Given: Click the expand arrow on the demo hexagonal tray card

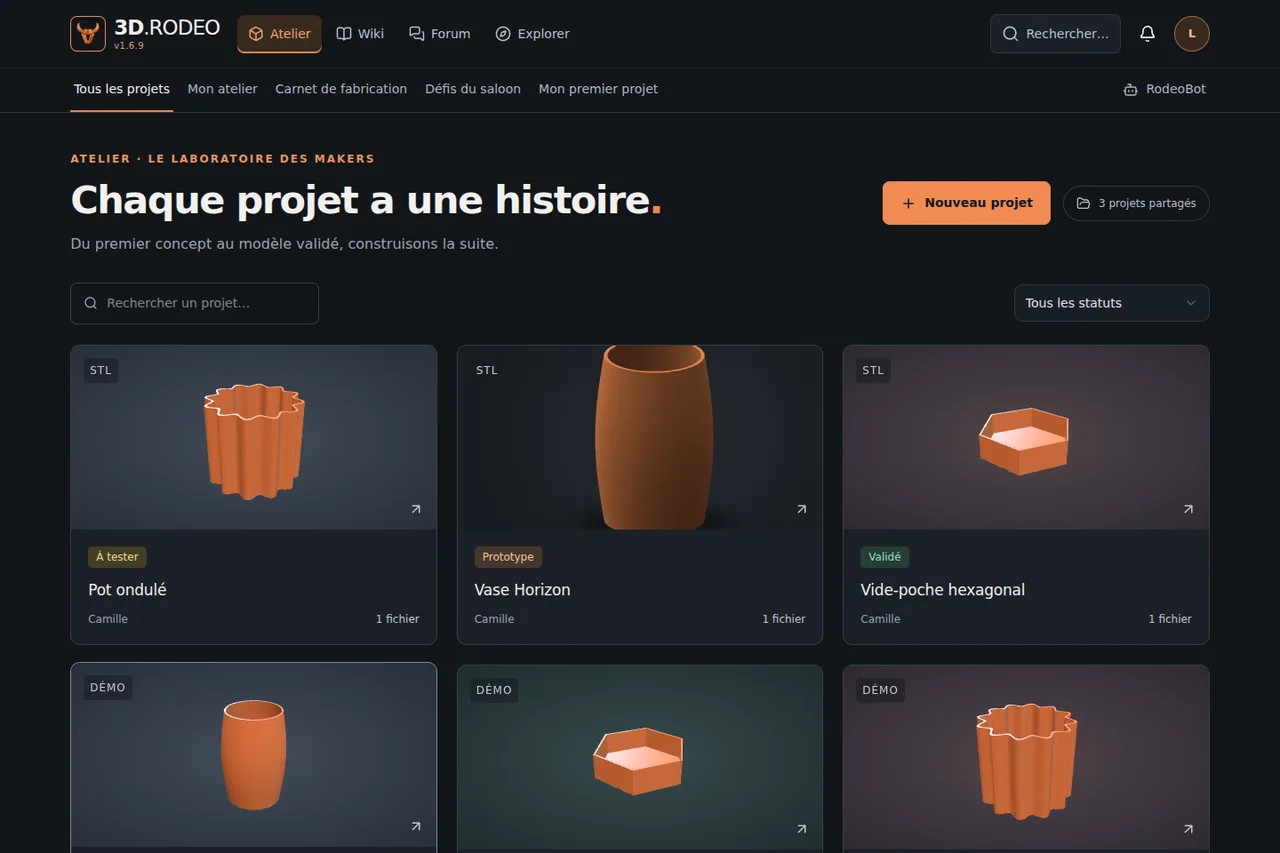Looking at the screenshot, I should (x=801, y=829).
